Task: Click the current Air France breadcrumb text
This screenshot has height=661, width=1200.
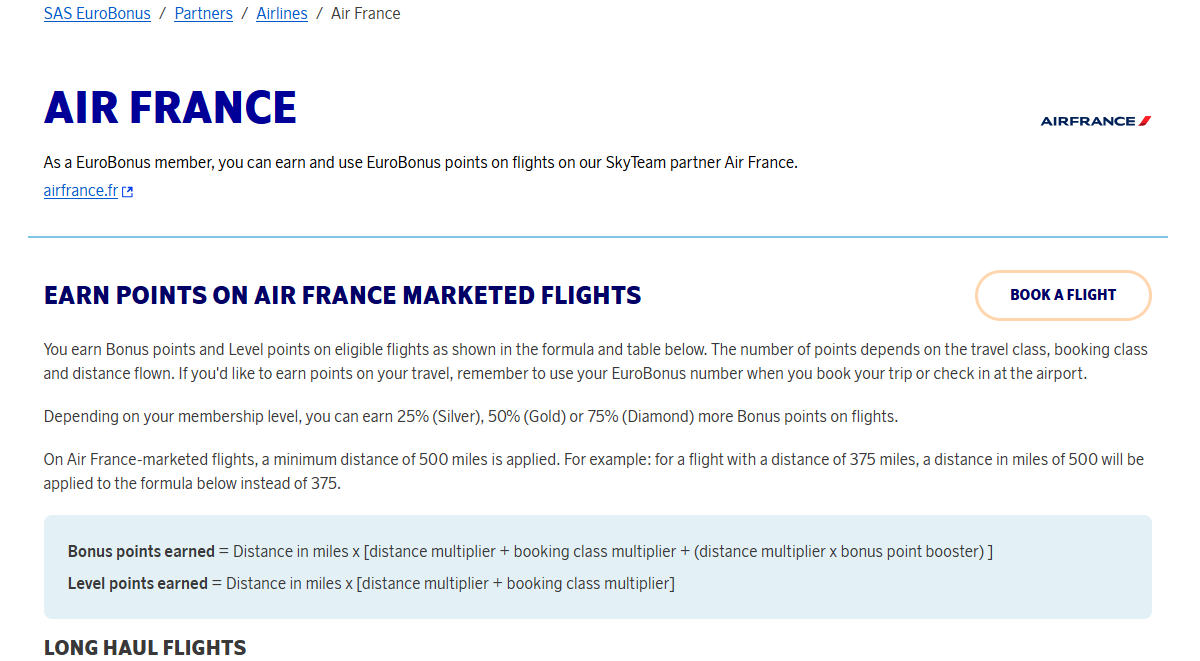Action: (x=365, y=14)
